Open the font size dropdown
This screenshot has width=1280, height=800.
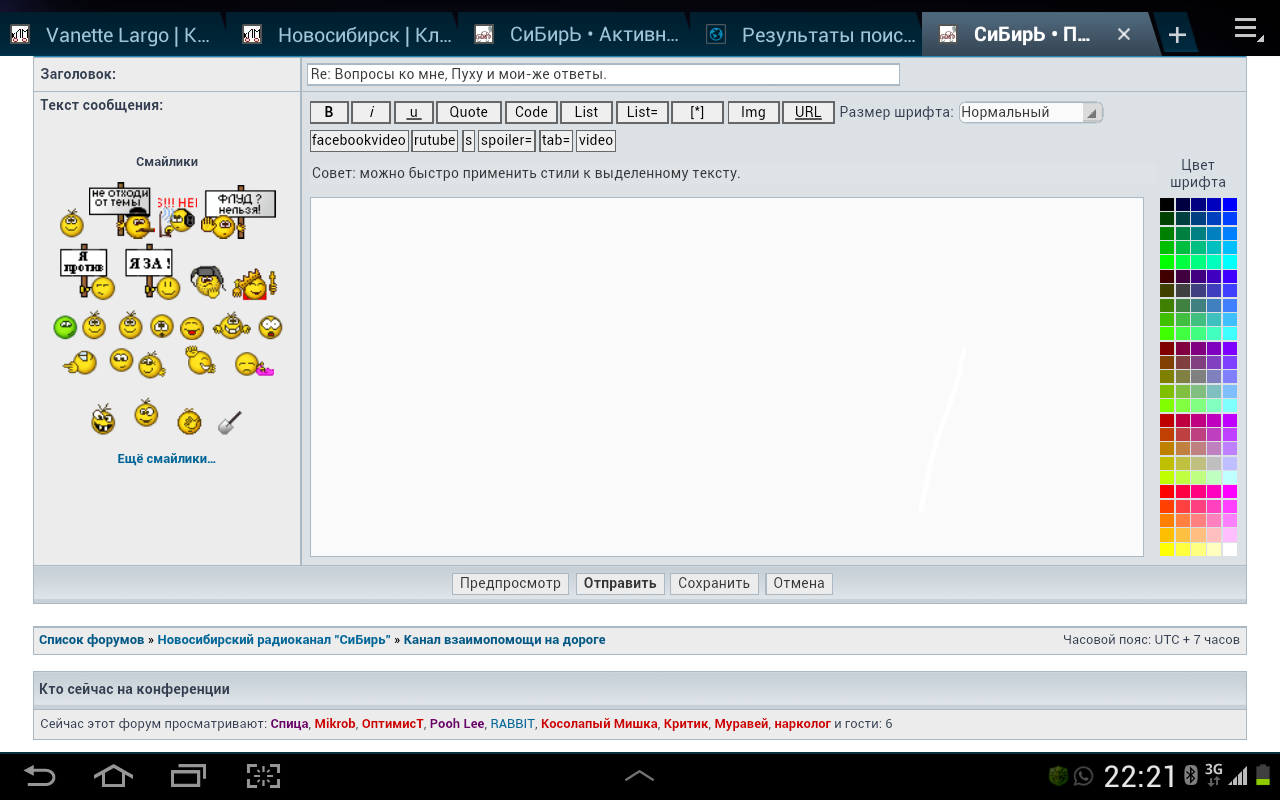pyautogui.click(x=1030, y=112)
